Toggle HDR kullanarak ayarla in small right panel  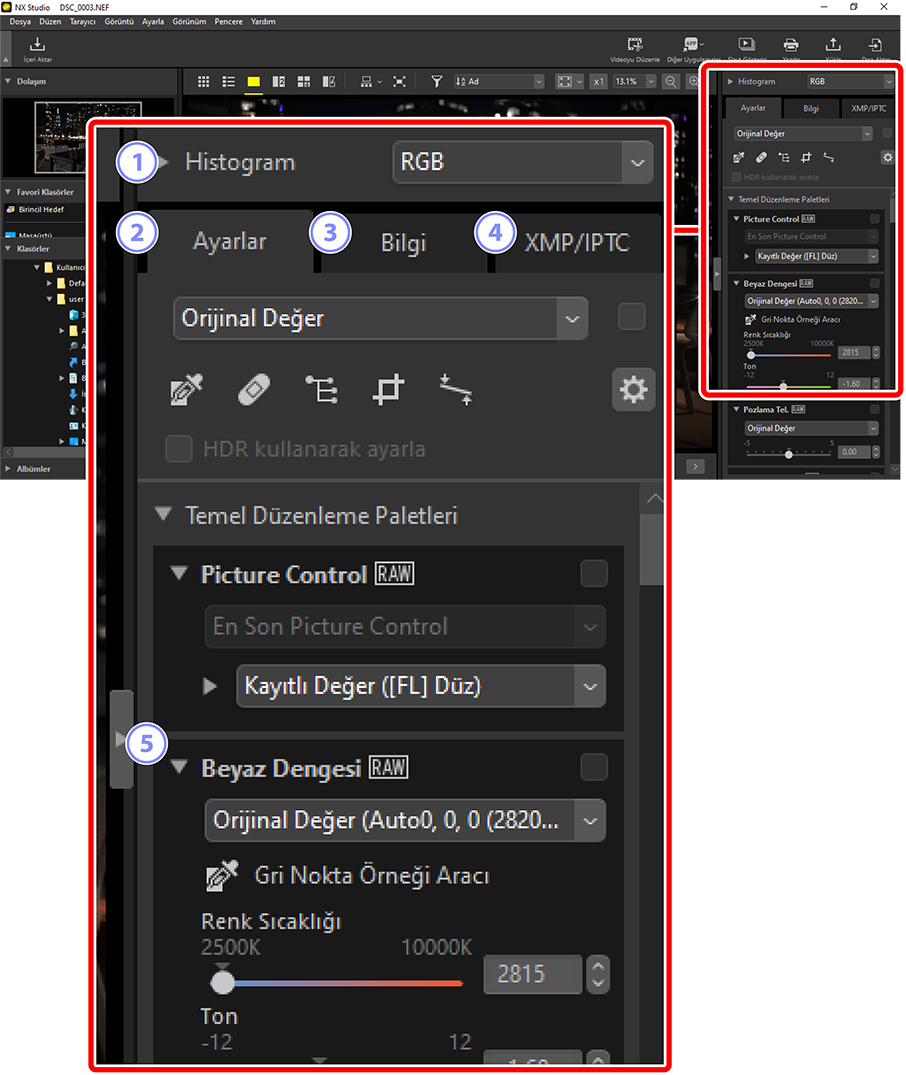coord(736,177)
